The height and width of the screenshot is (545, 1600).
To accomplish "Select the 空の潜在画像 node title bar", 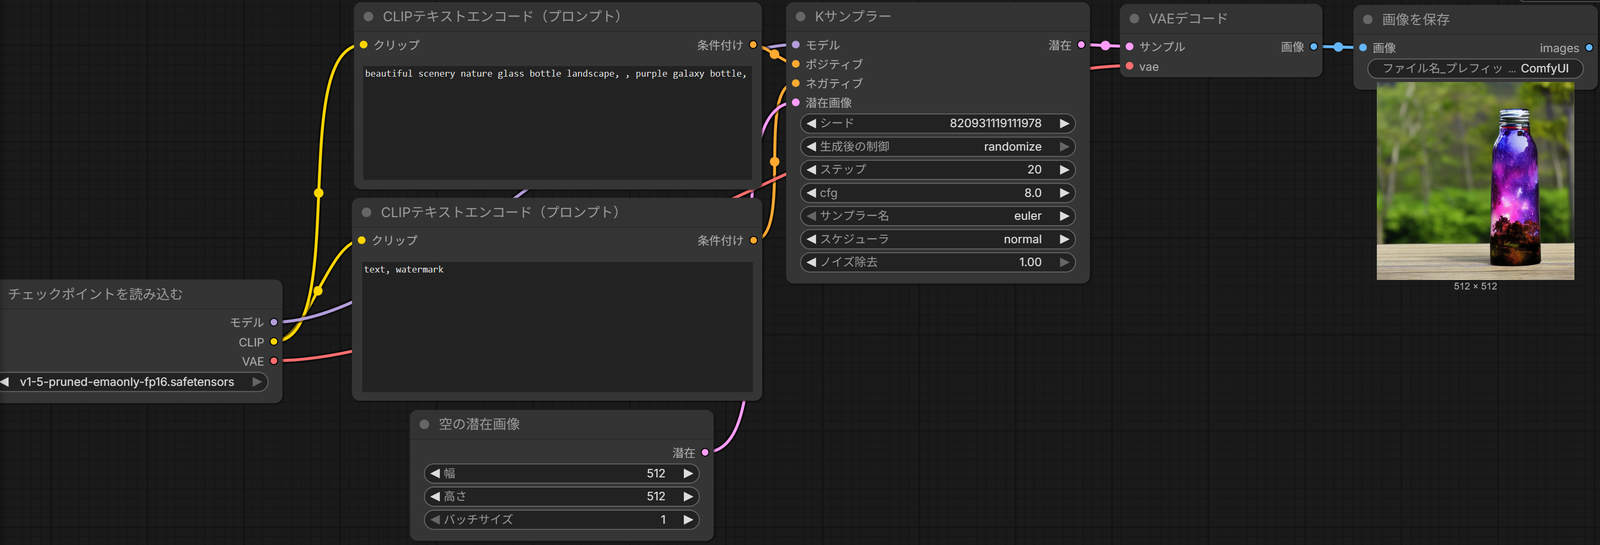I will (562, 425).
